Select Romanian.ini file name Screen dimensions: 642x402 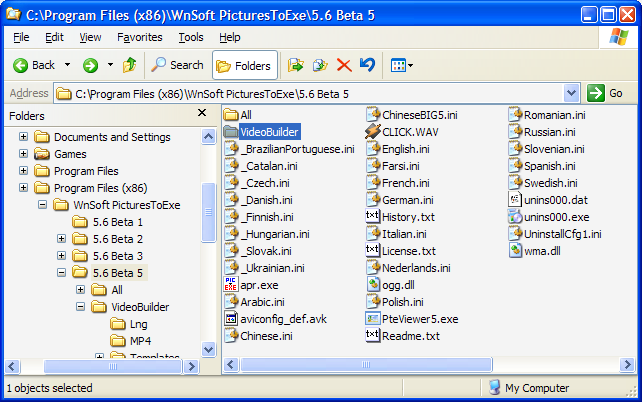point(554,115)
